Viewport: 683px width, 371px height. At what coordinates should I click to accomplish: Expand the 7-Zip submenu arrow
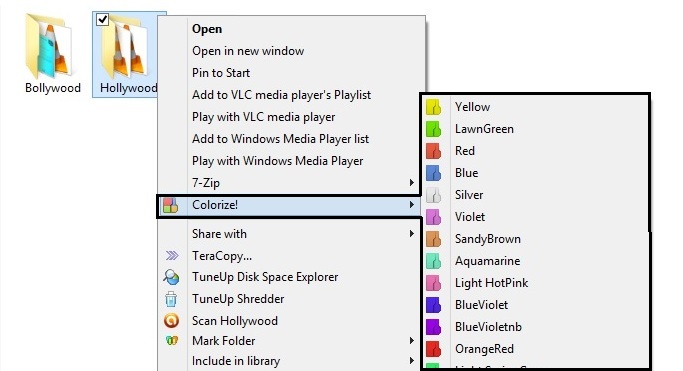pyautogui.click(x=411, y=182)
